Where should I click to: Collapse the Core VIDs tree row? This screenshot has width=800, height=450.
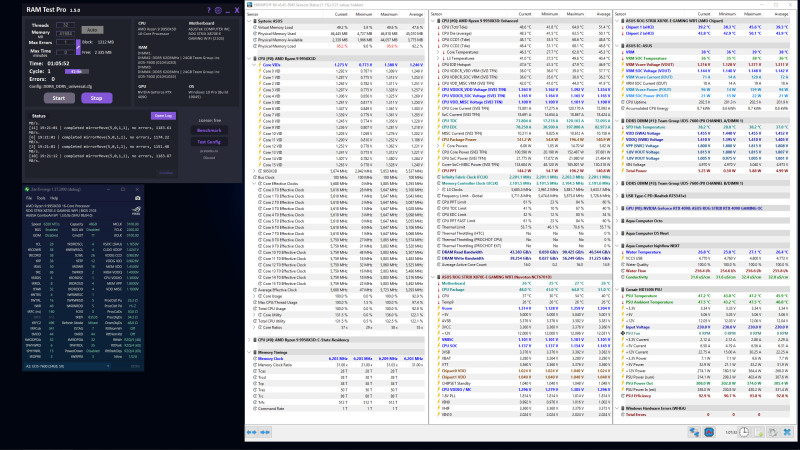(254, 65)
